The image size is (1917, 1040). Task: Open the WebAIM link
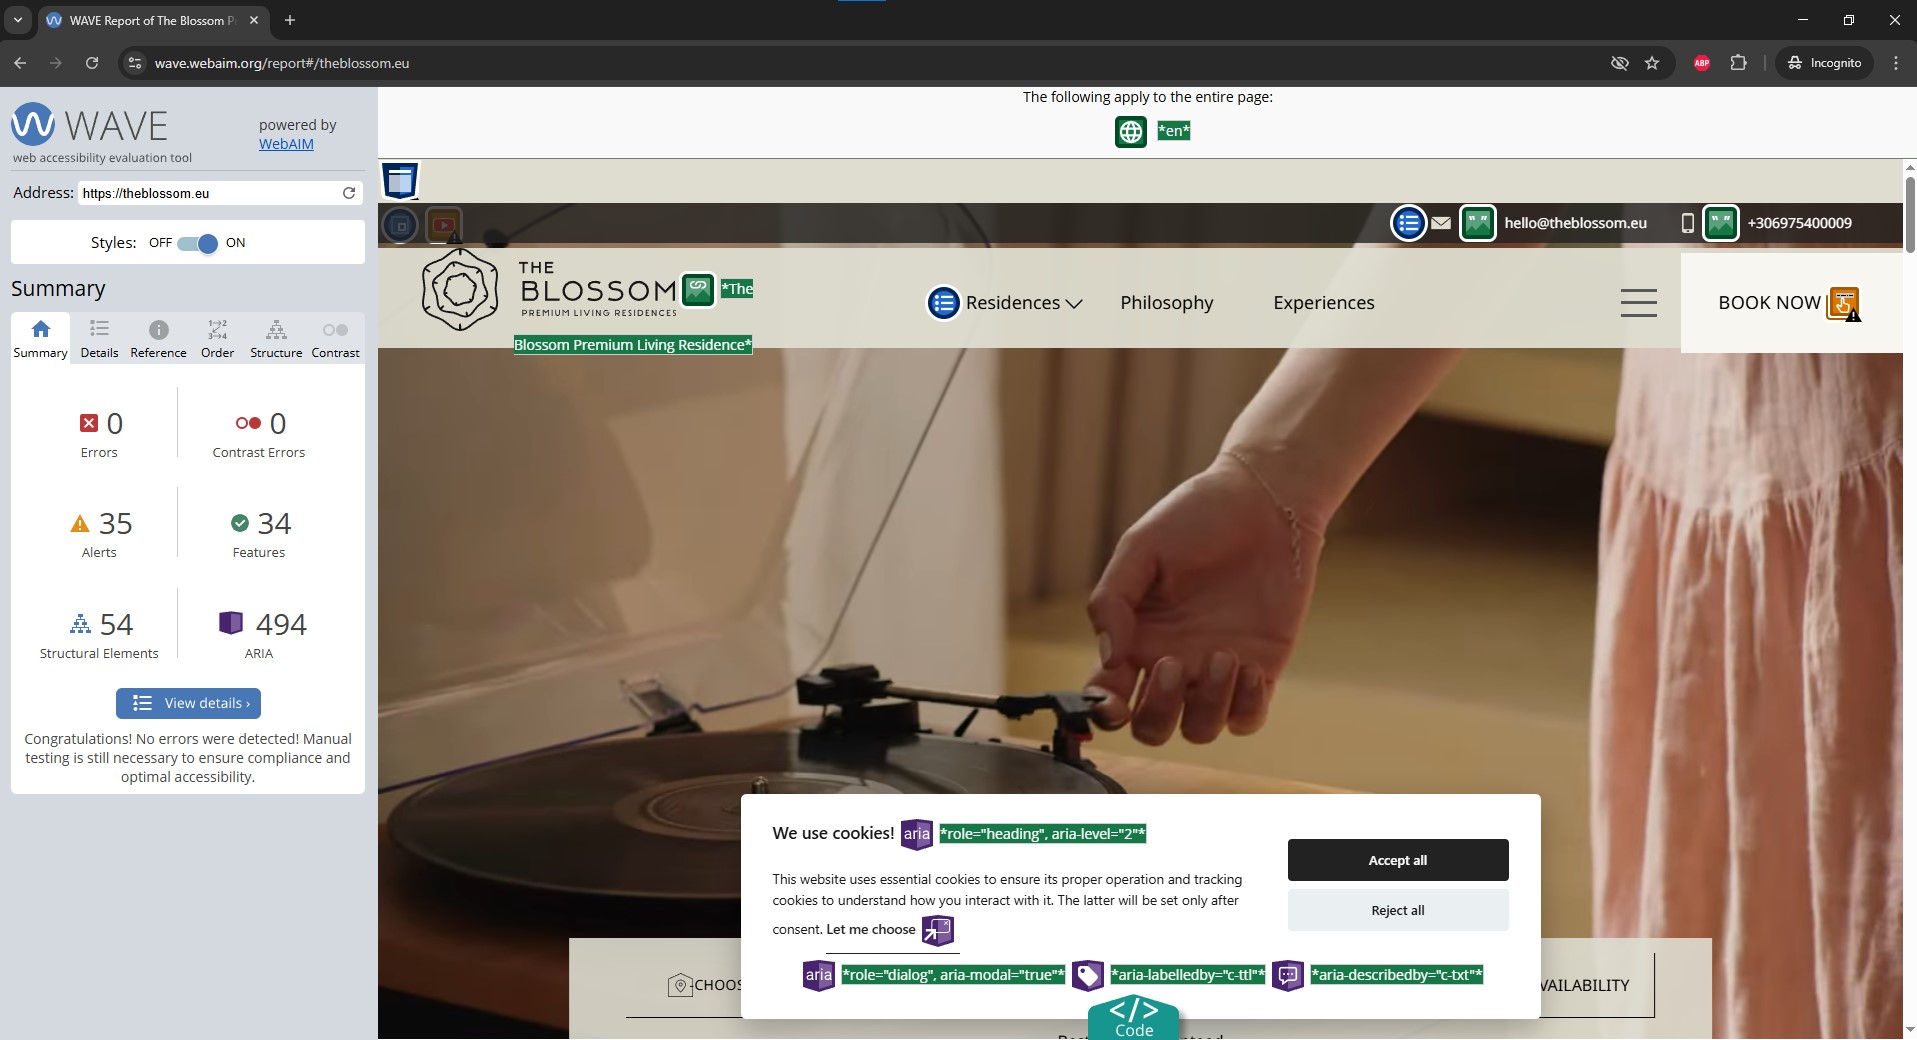tap(286, 144)
